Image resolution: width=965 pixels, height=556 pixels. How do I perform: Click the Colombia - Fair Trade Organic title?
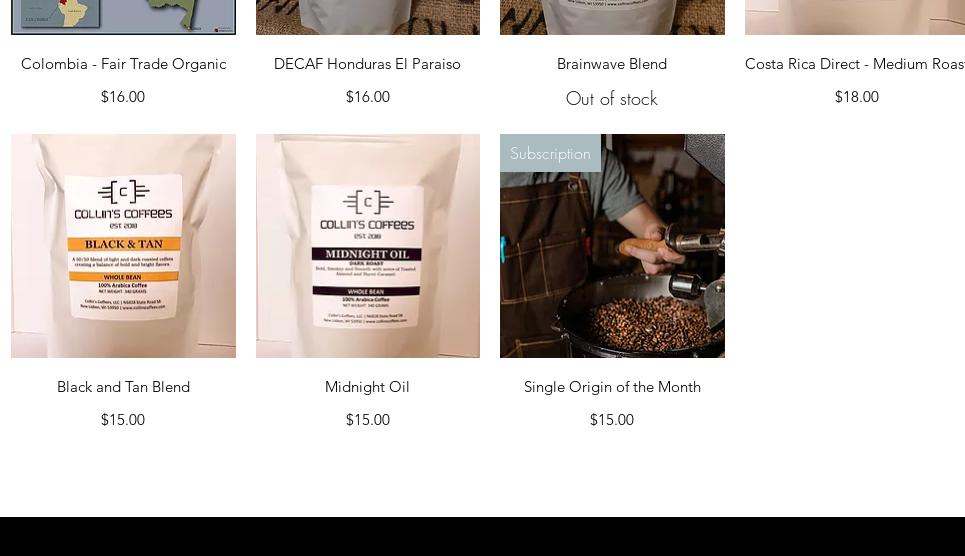[124, 64]
